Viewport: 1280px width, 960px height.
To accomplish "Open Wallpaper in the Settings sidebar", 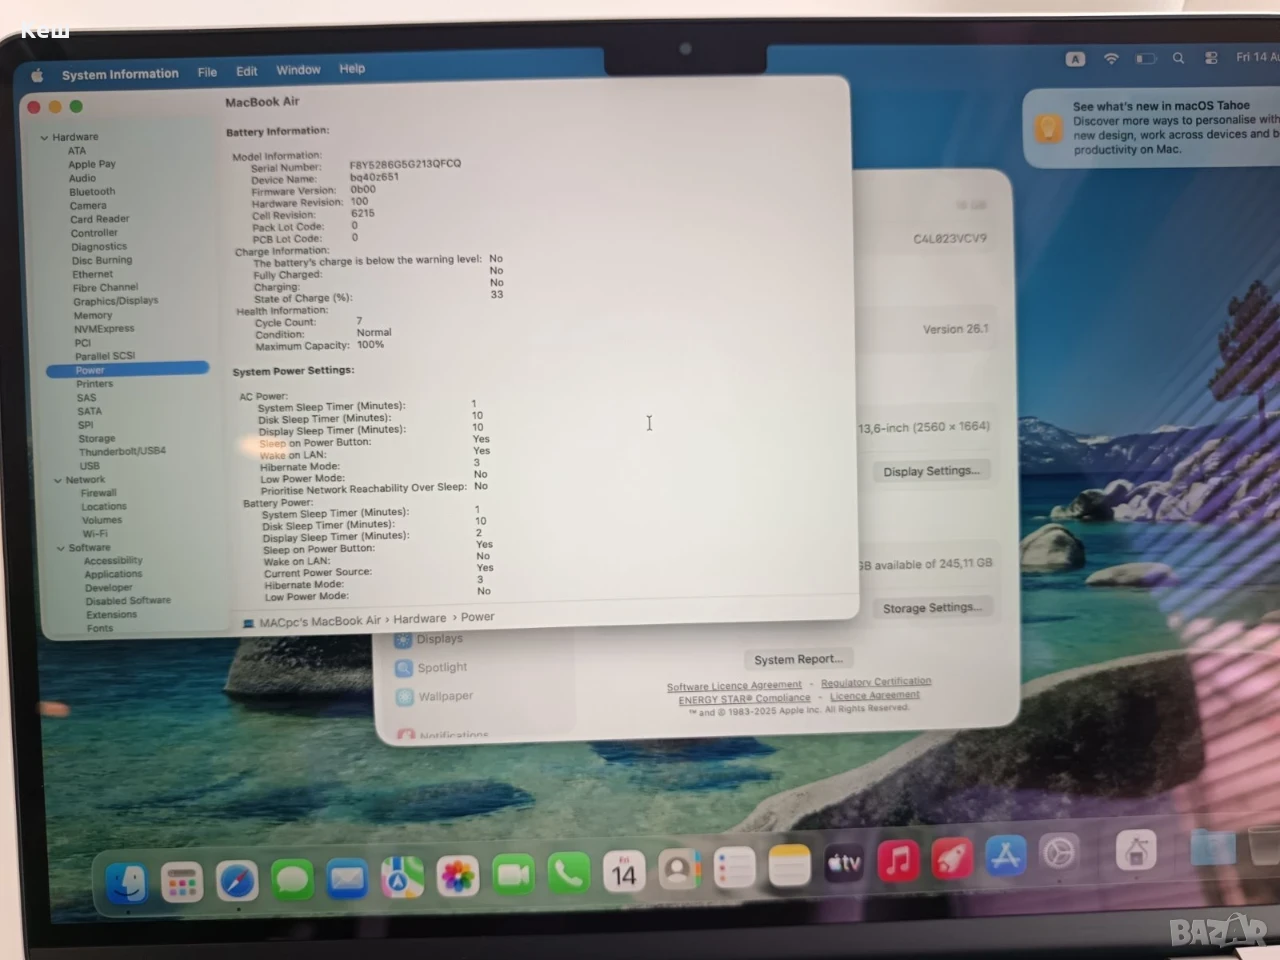I will [435, 696].
